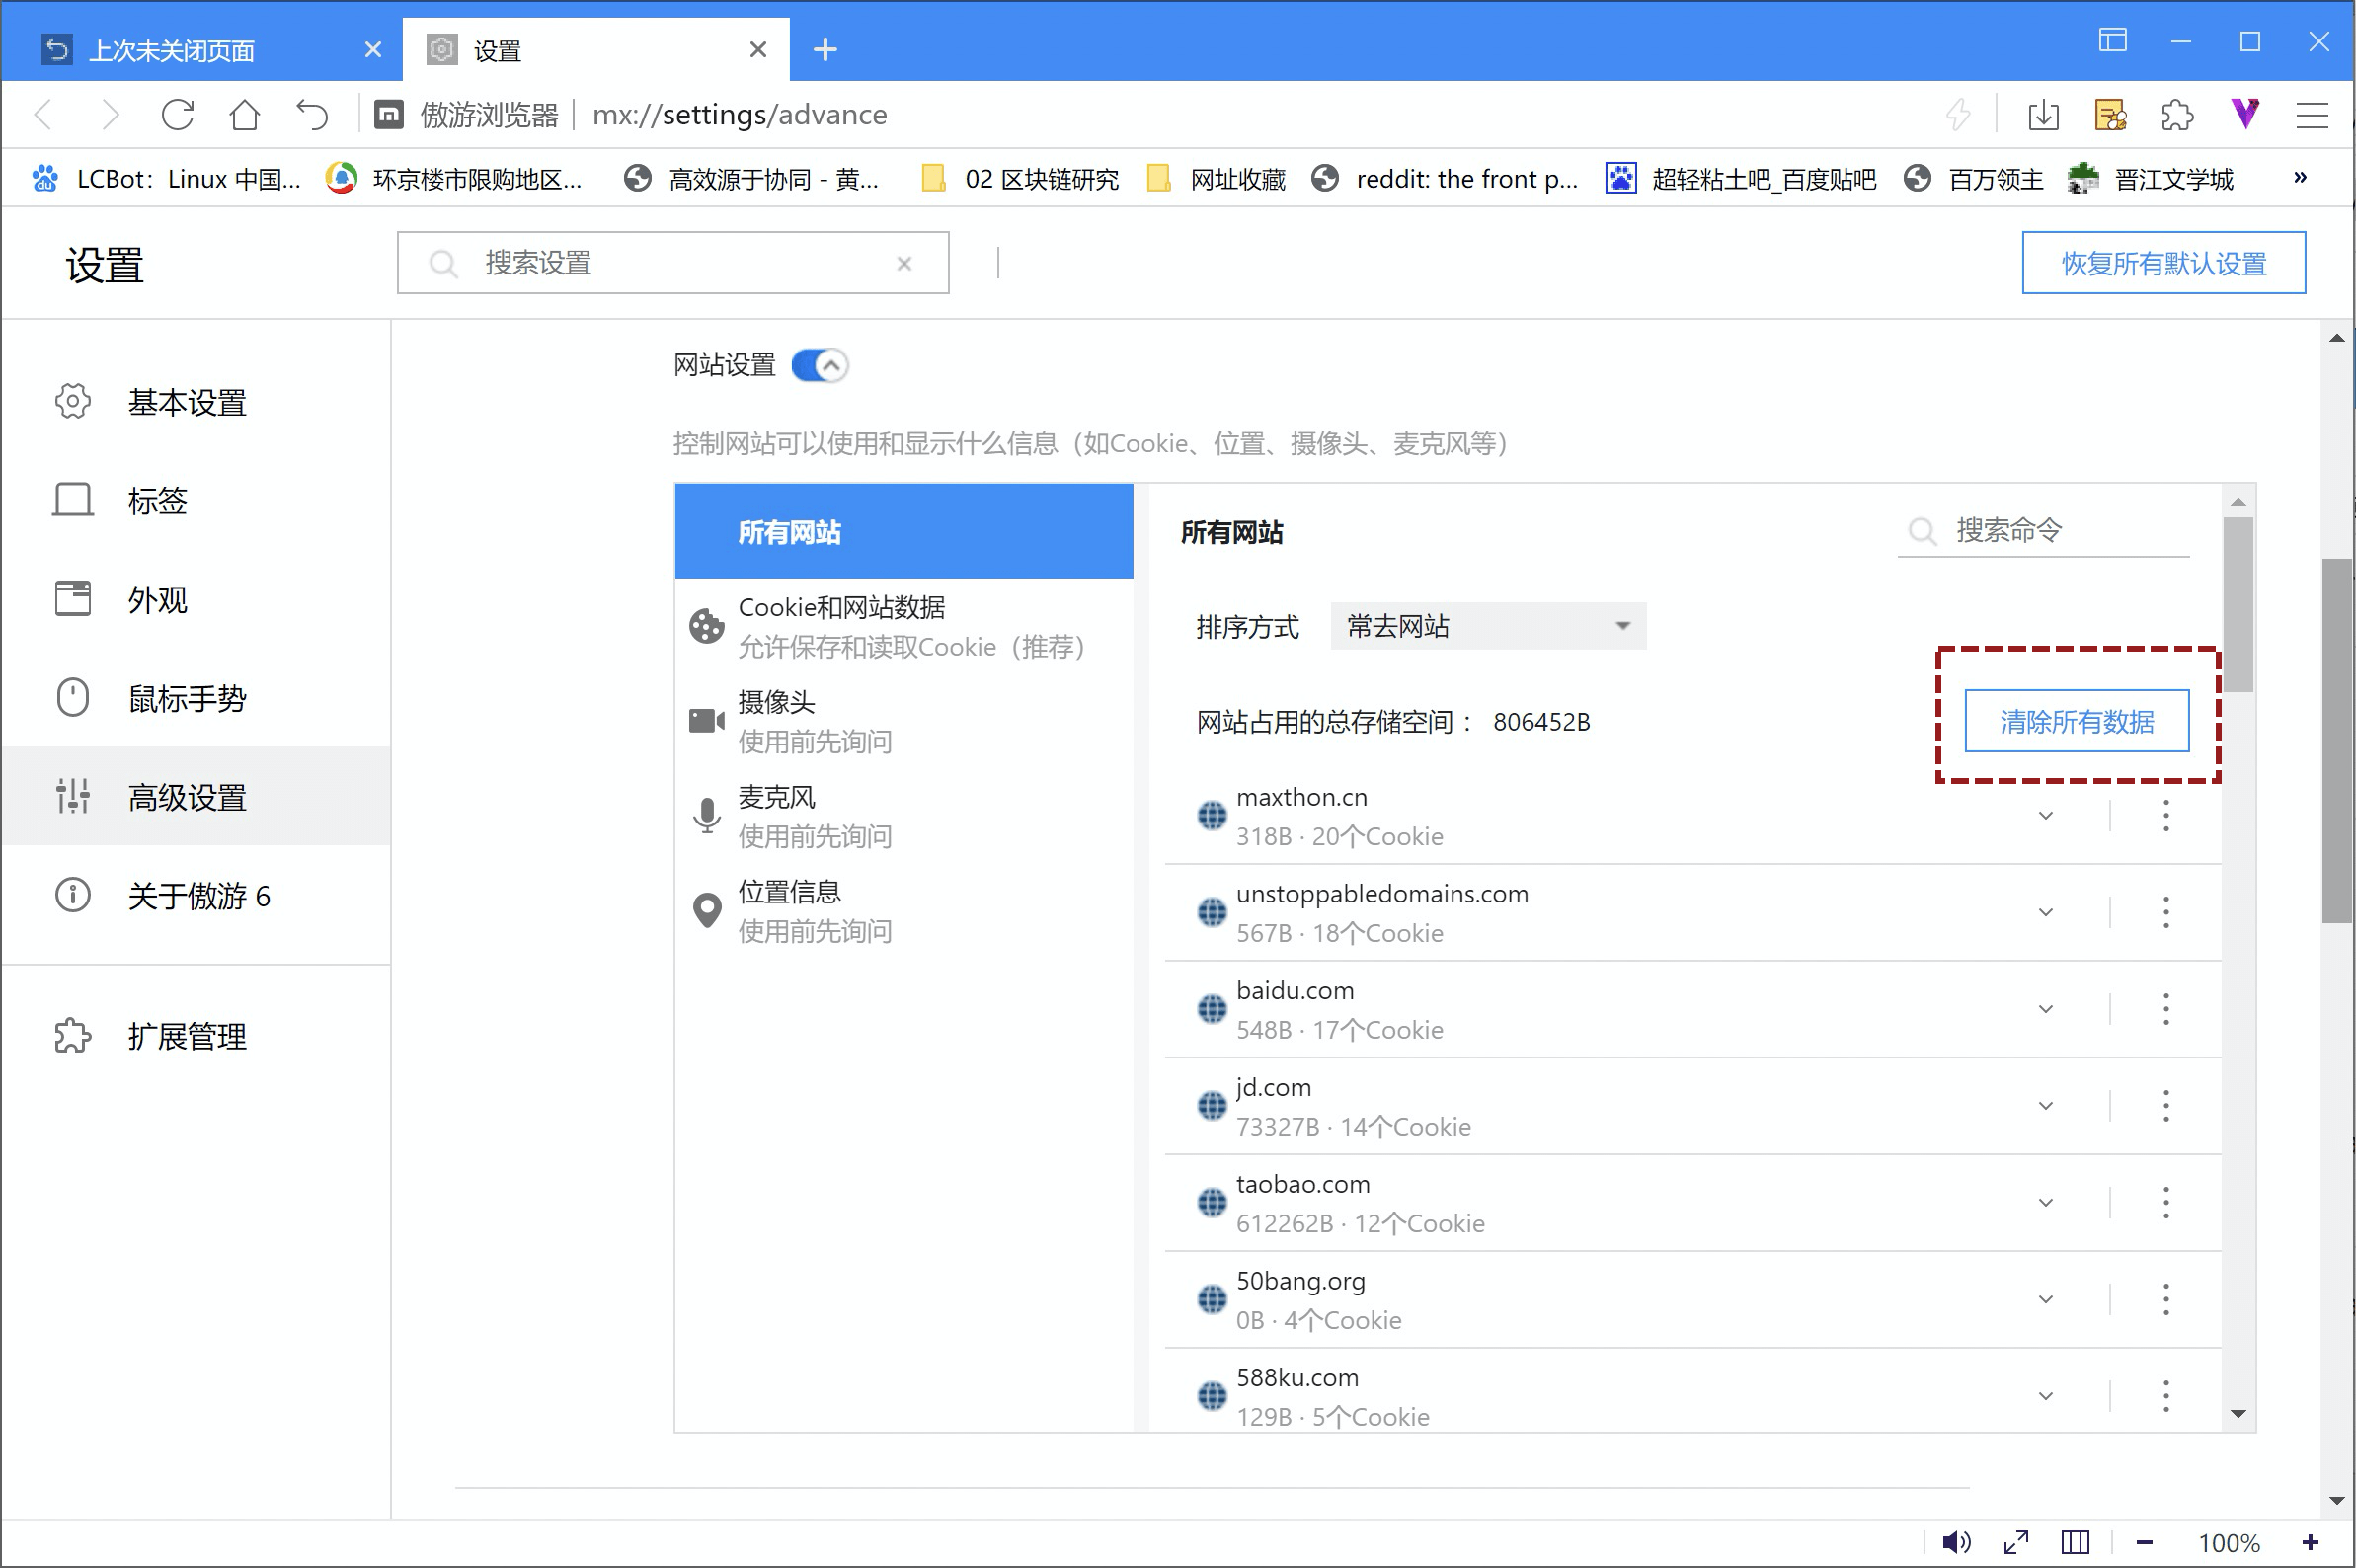This screenshot has width=2356, height=1568.
Task: Expand the baidu.com entry chevron
Action: pyautogui.click(x=2046, y=1009)
